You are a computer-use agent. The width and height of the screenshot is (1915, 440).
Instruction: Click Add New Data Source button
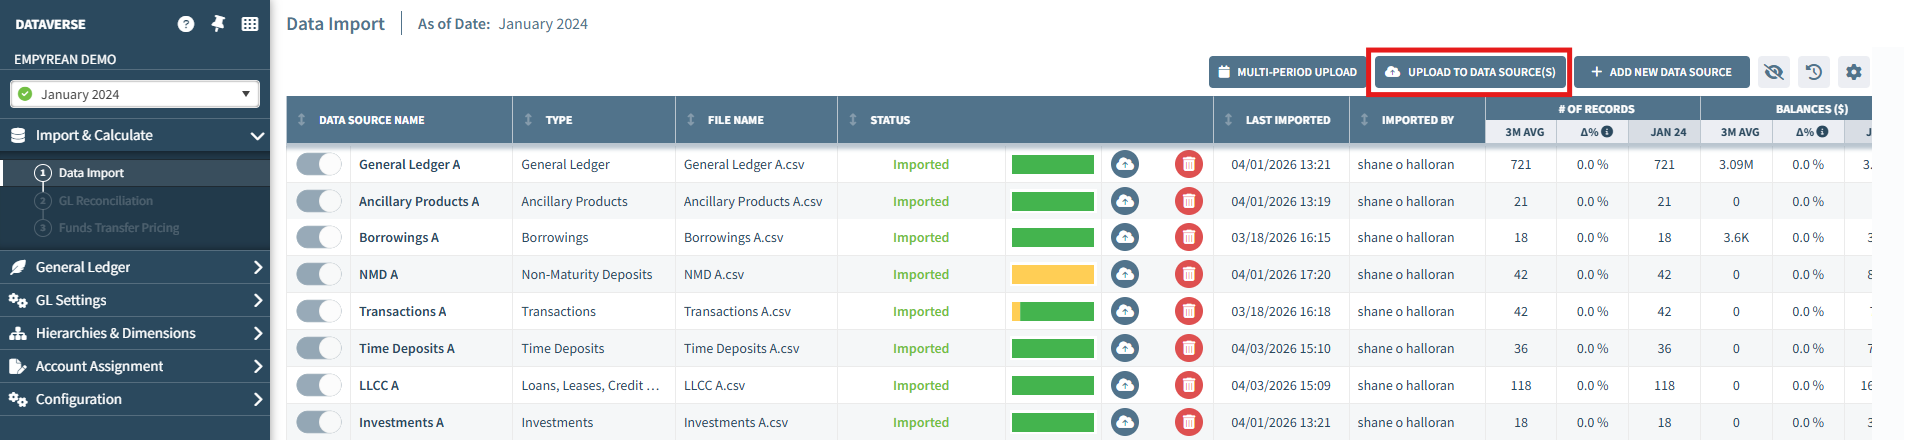pos(1662,72)
